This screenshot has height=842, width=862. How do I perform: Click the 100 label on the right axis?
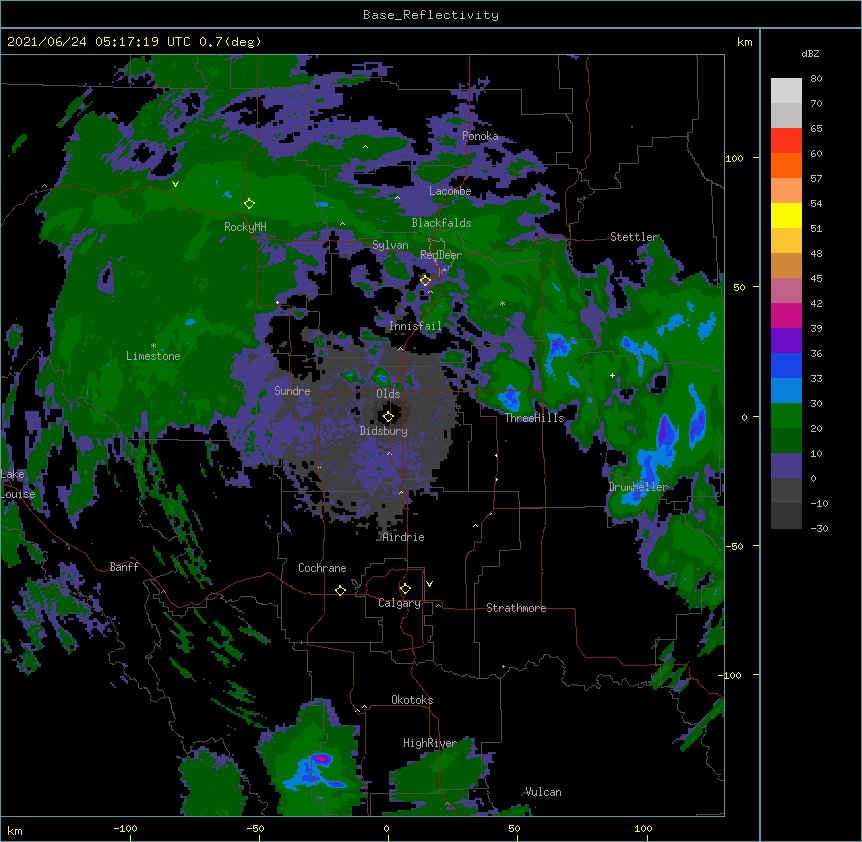(734, 158)
